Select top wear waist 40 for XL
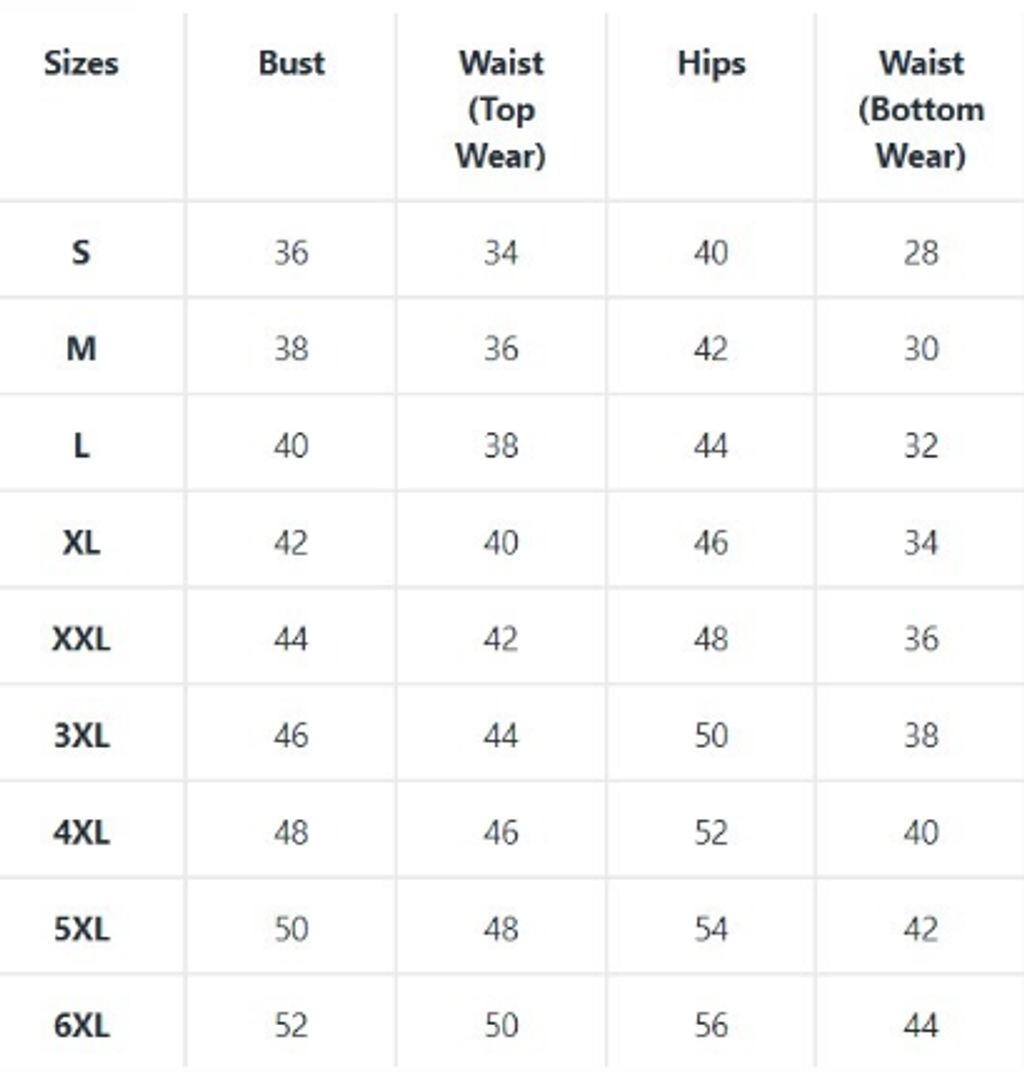 [501, 543]
